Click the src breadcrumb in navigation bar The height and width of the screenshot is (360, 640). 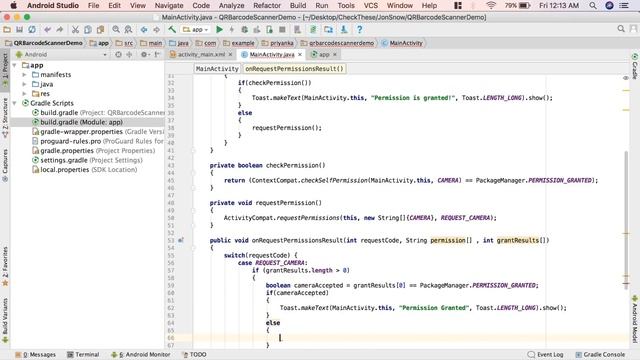(124, 43)
